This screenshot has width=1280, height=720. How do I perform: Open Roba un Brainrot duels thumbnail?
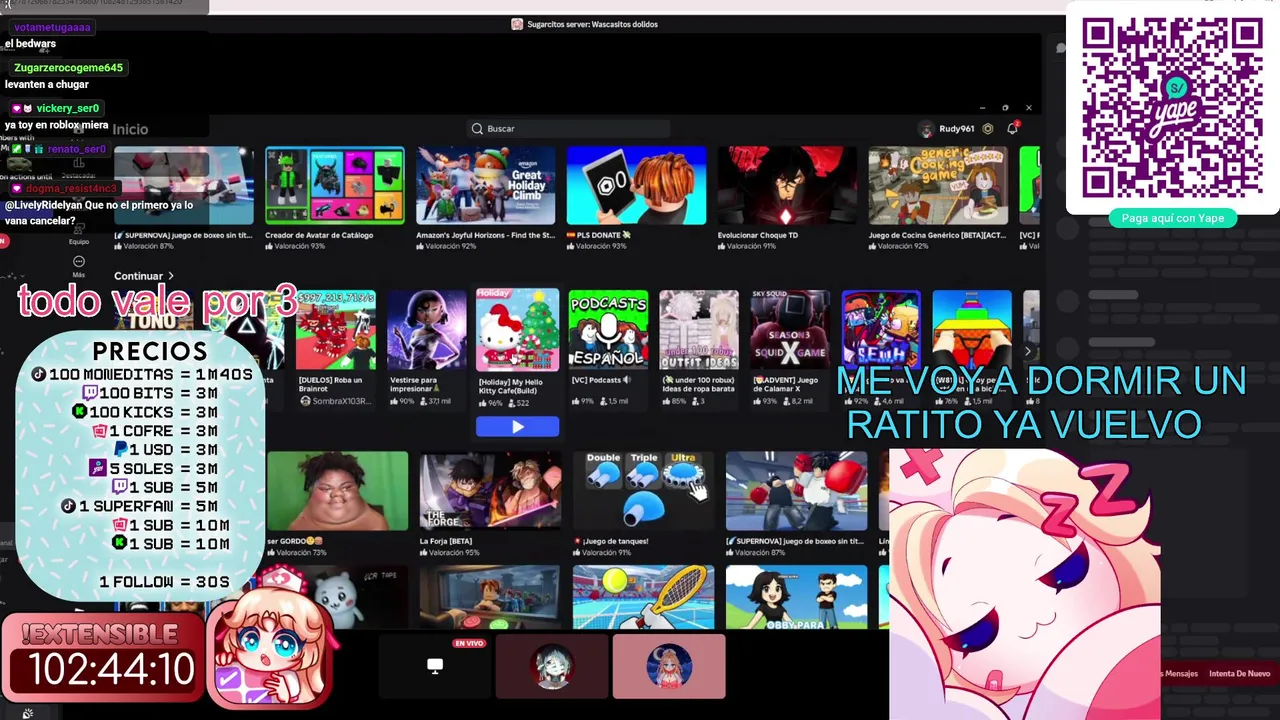pos(336,330)
